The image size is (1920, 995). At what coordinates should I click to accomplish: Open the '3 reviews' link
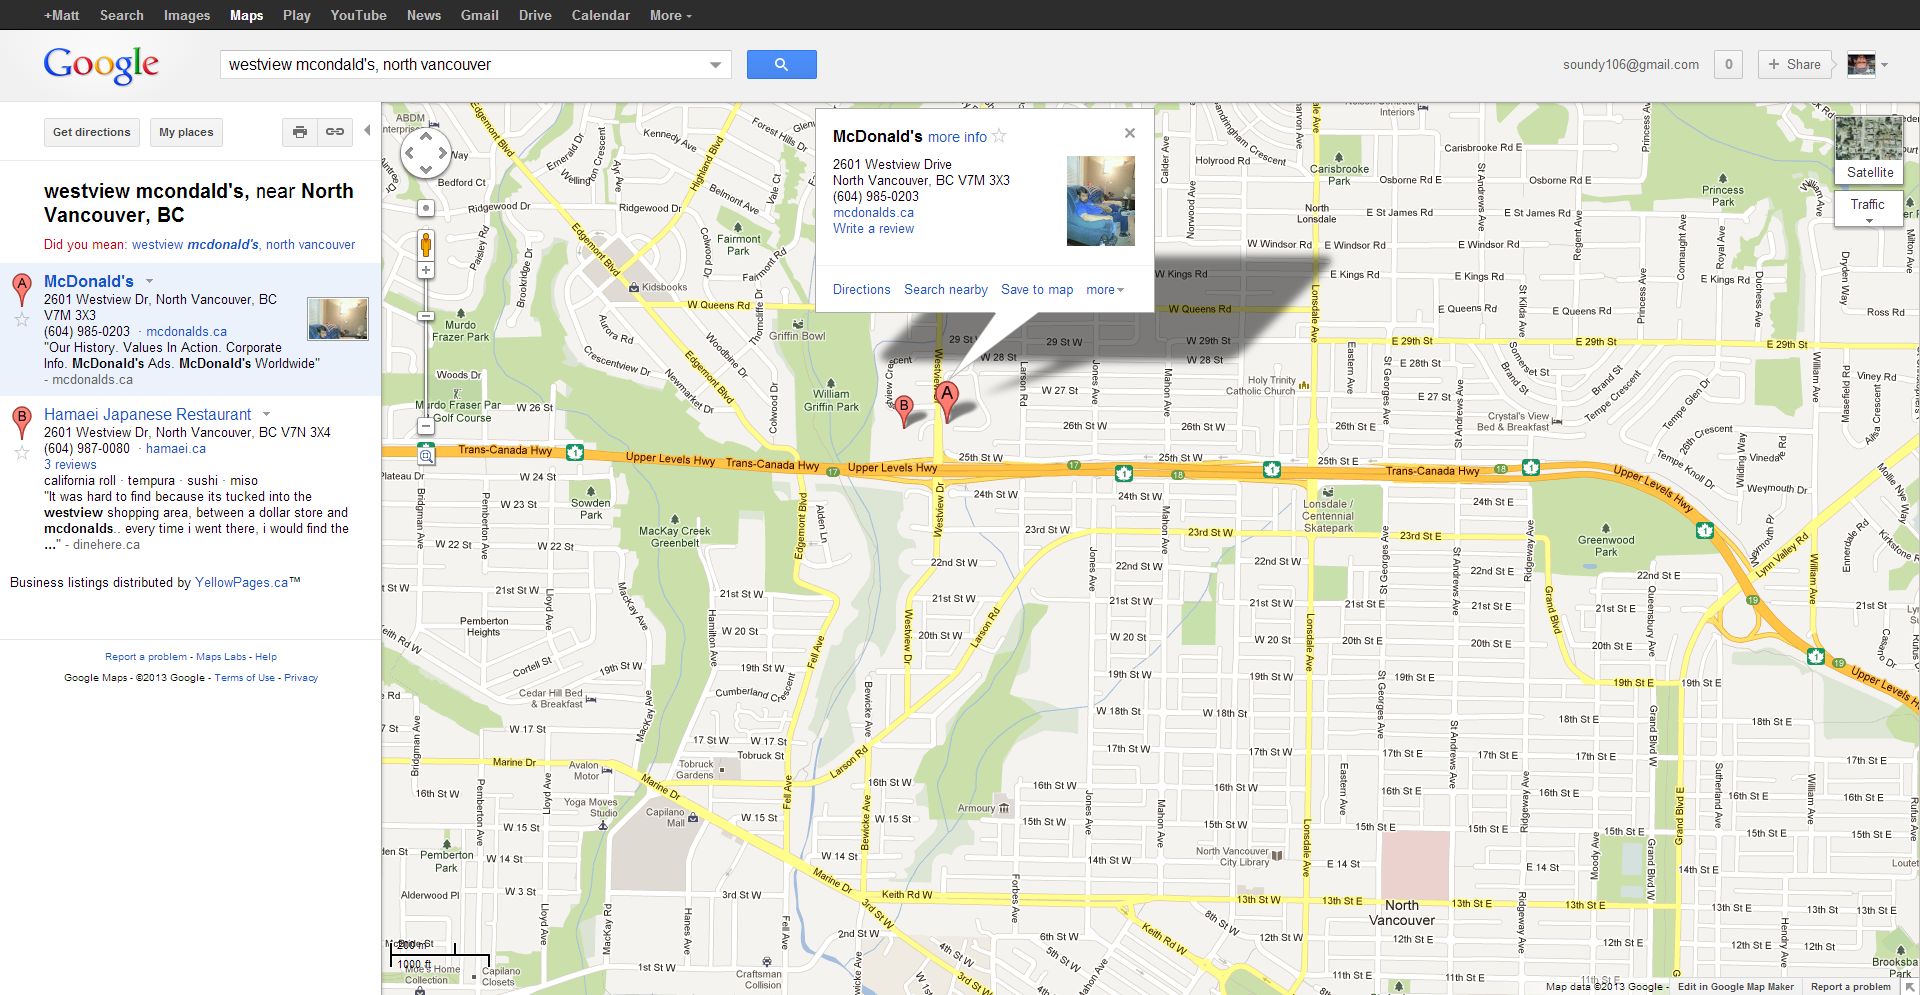(x=70, y=465)
